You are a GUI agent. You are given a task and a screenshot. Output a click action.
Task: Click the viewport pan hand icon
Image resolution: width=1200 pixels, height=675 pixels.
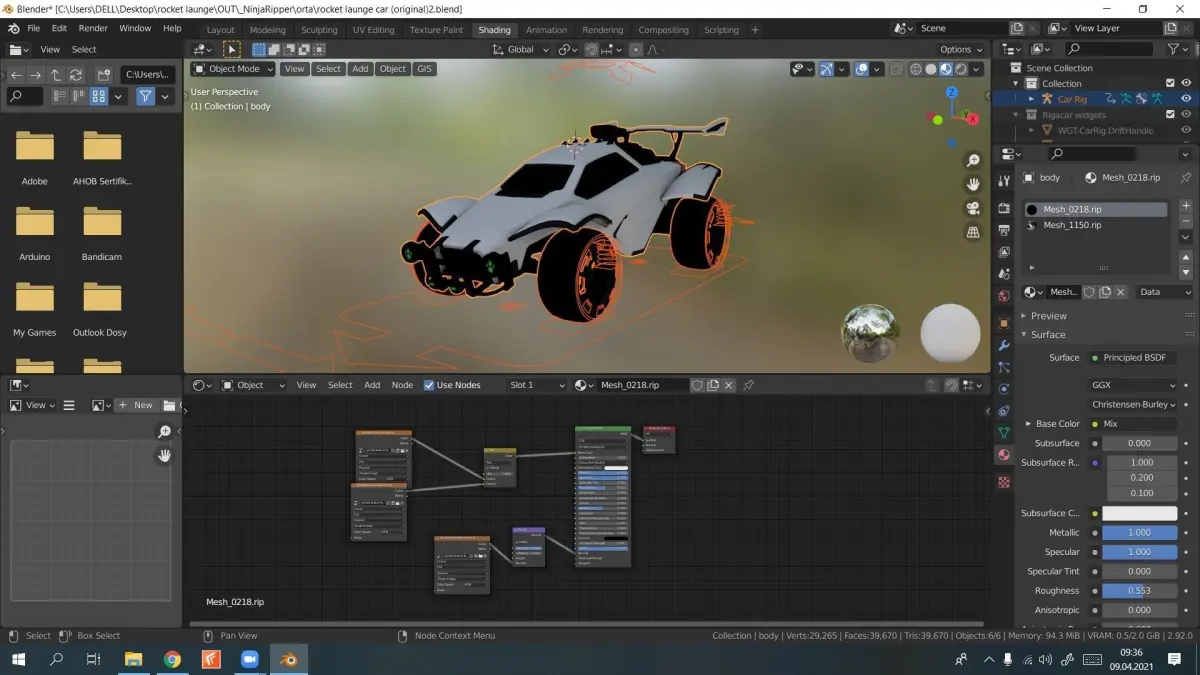(x=973, y=185)
